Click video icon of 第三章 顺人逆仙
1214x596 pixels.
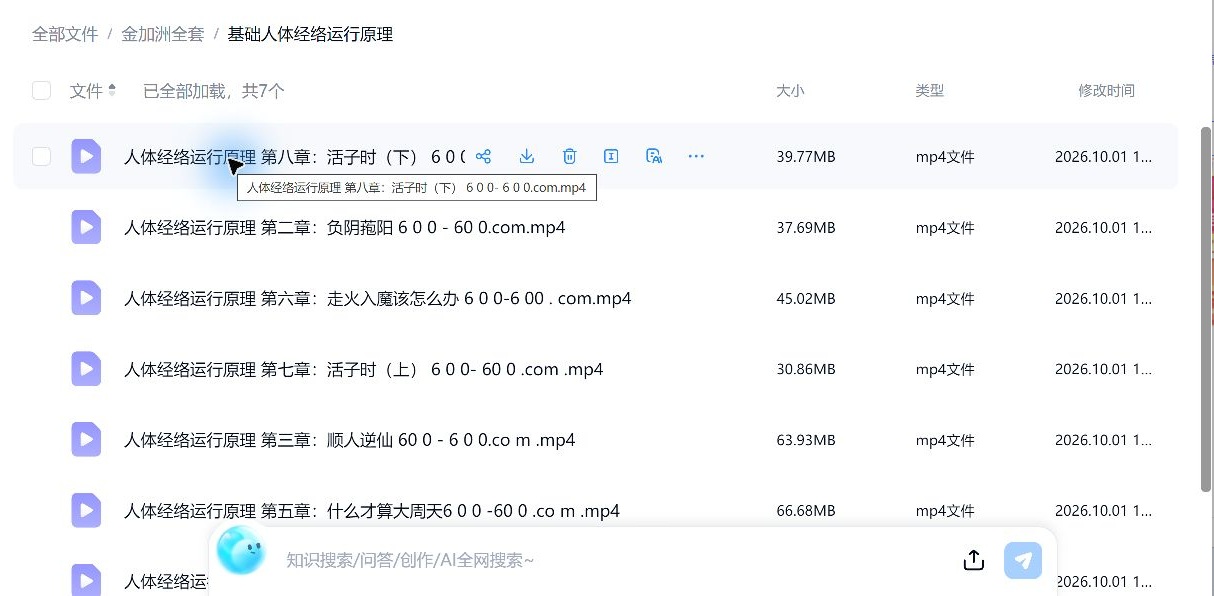point(86,440)
